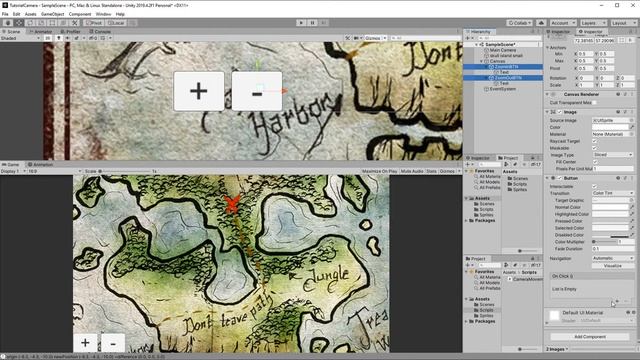This screenshot has width=640, height=360.
Task: Toggle Button component enabled checkbox
Action: (560, 178)
